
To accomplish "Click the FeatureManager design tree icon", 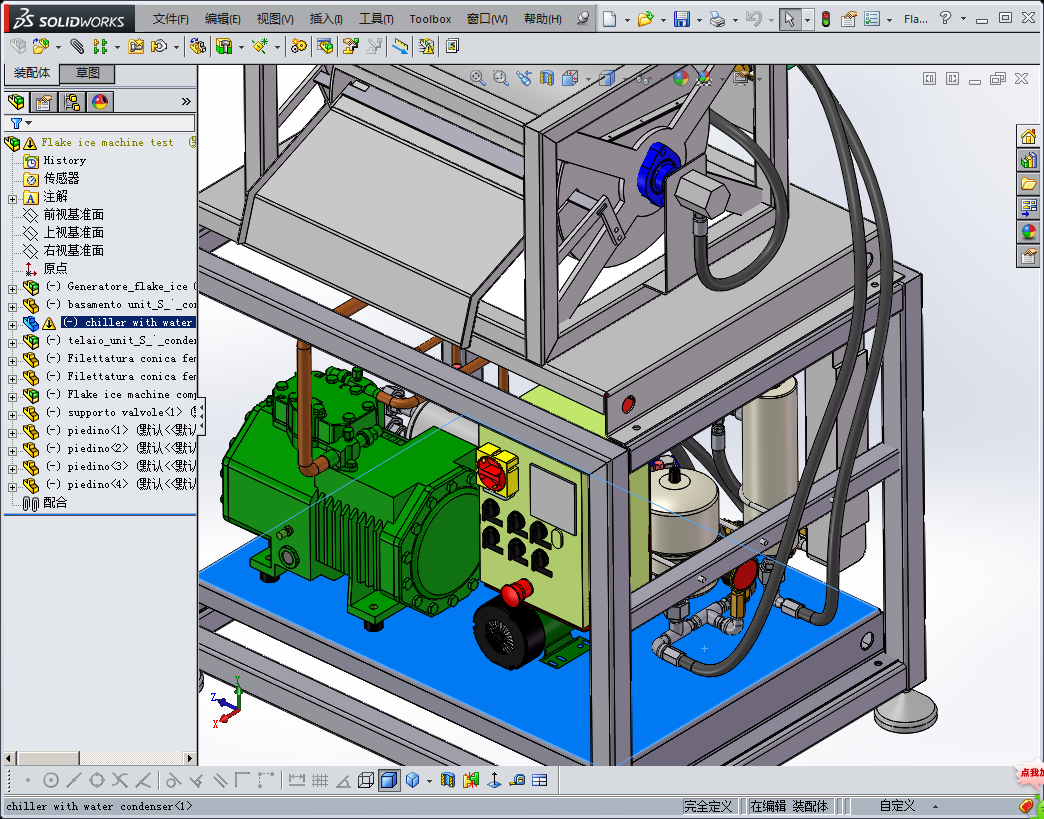I will click(x=16, y=102).
